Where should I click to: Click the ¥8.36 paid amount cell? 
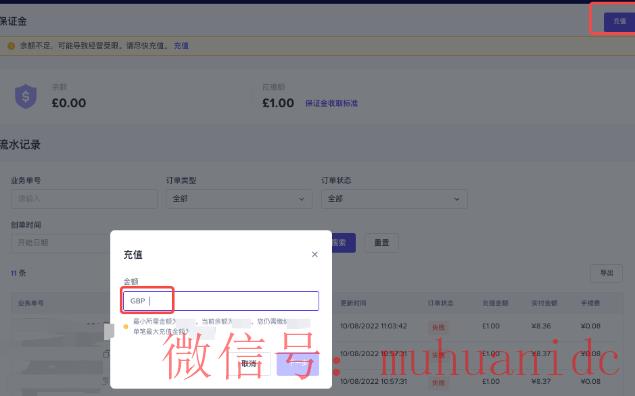(x=541, y=326)
